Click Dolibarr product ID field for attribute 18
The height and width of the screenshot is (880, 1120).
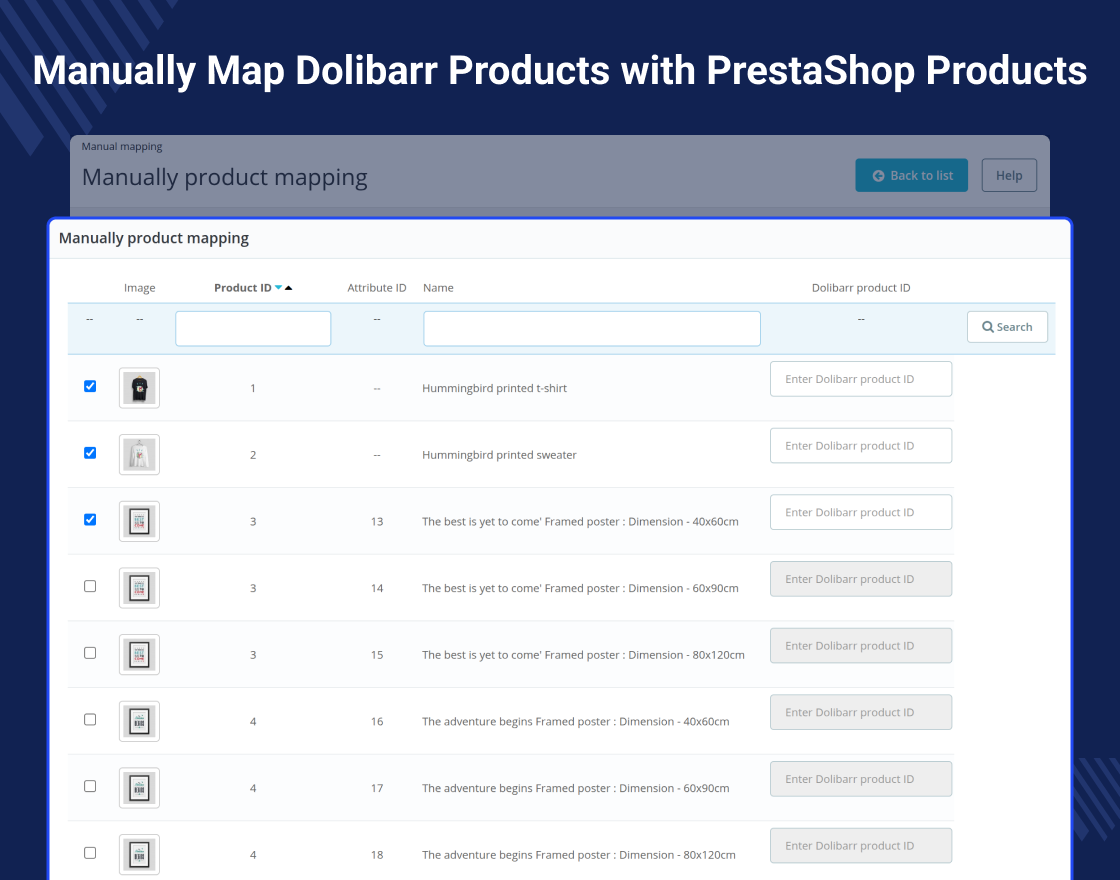tap(861, 846)
